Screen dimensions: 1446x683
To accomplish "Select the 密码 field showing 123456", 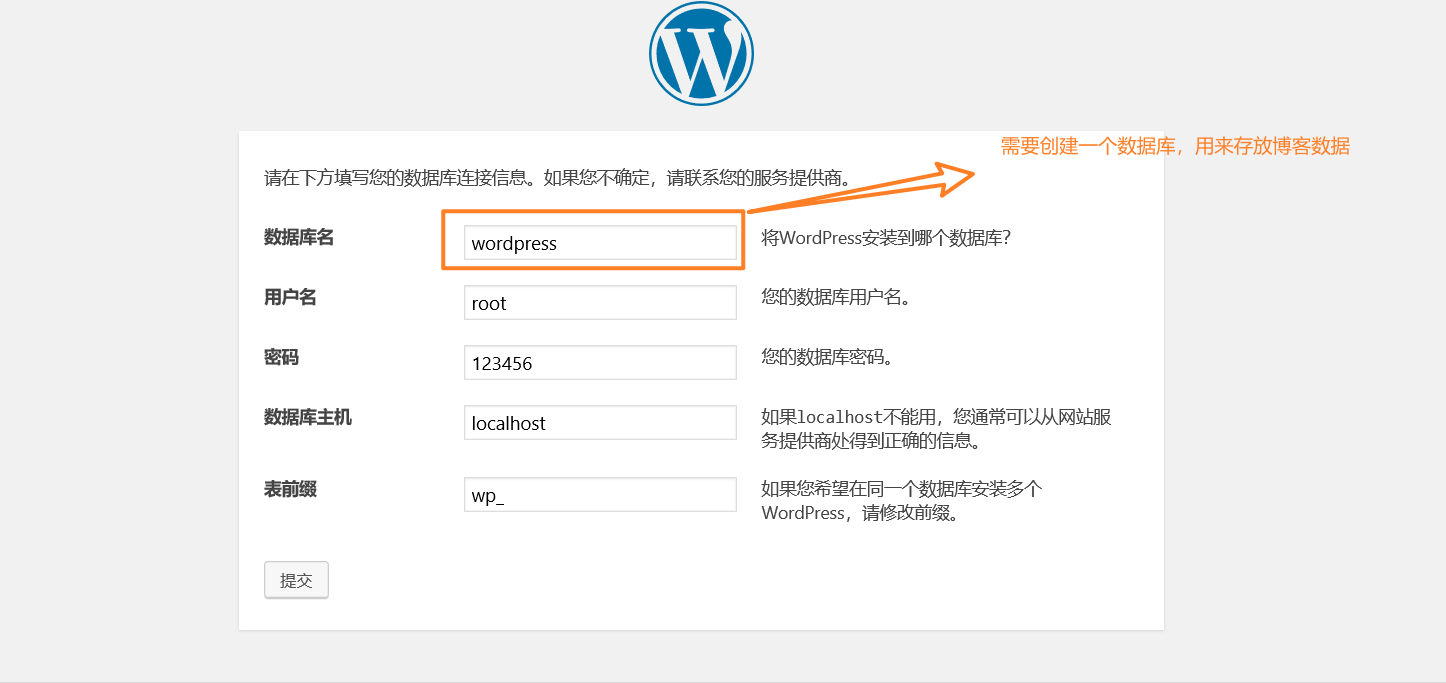I will (x=600, y=363).
